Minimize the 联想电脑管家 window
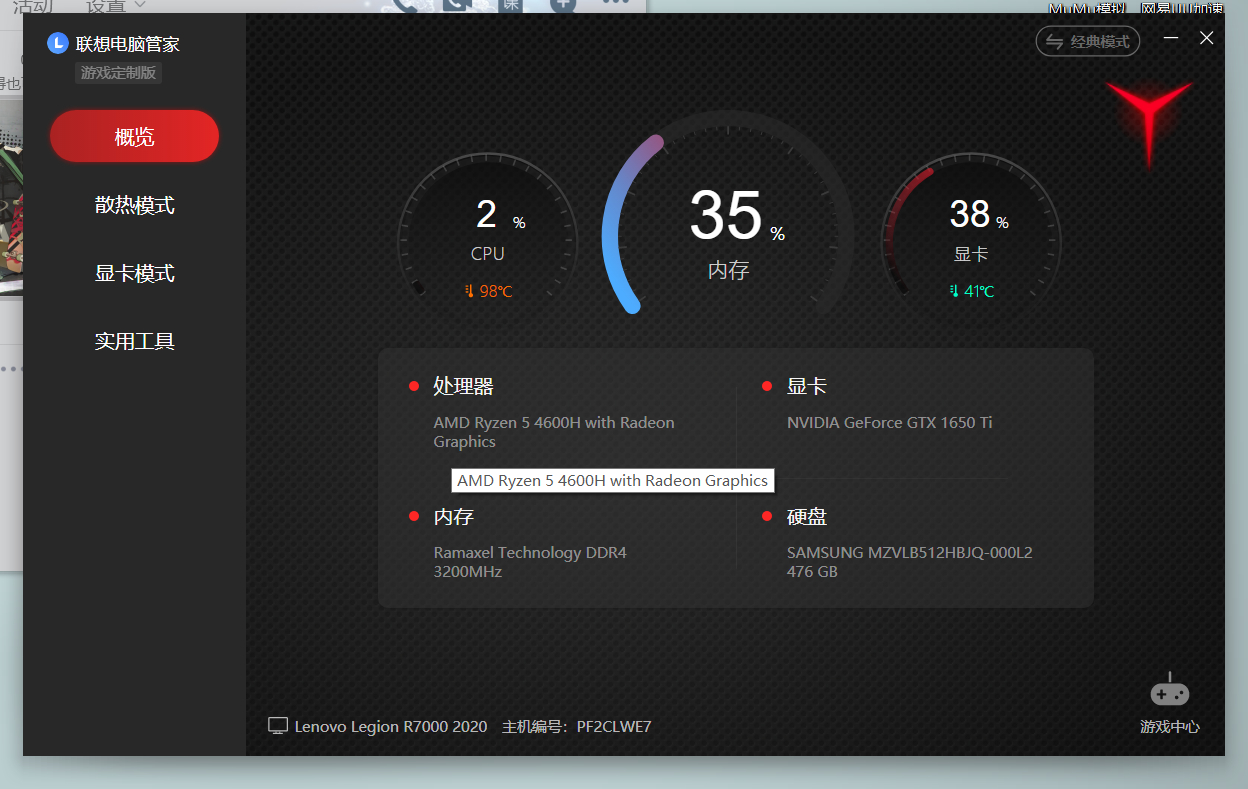Image resolution: width=1248 pixels, height=789 pixels. (x=1171, y=38)
